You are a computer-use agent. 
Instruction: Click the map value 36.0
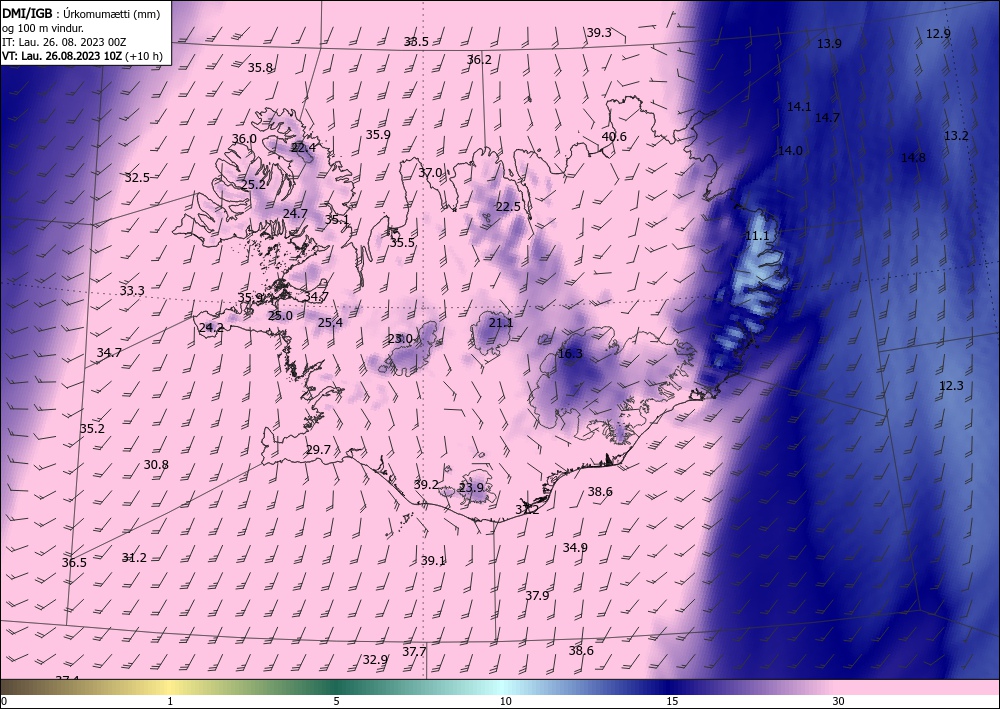tap(244, 139)
